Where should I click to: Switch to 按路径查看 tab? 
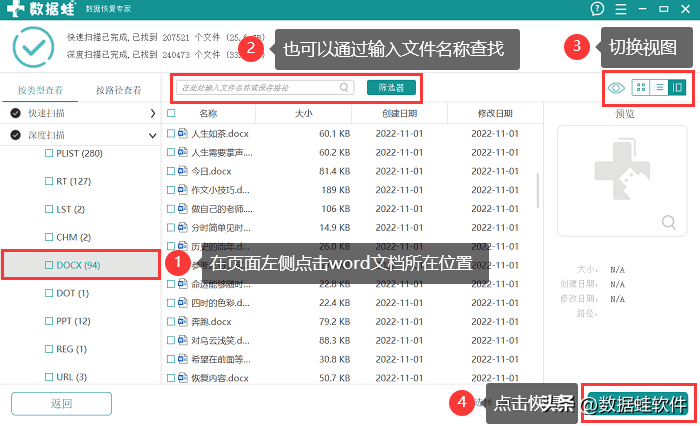[119, 90]
